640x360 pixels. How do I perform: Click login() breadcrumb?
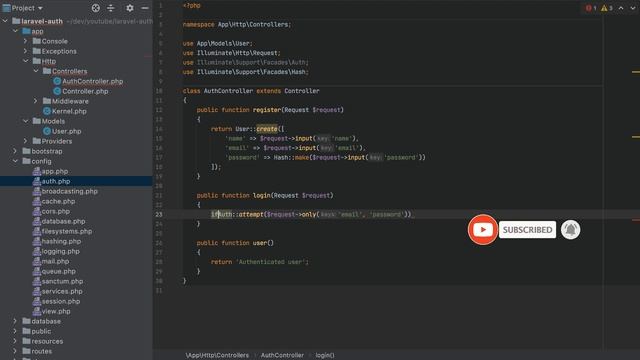click(x=325, y=355)
